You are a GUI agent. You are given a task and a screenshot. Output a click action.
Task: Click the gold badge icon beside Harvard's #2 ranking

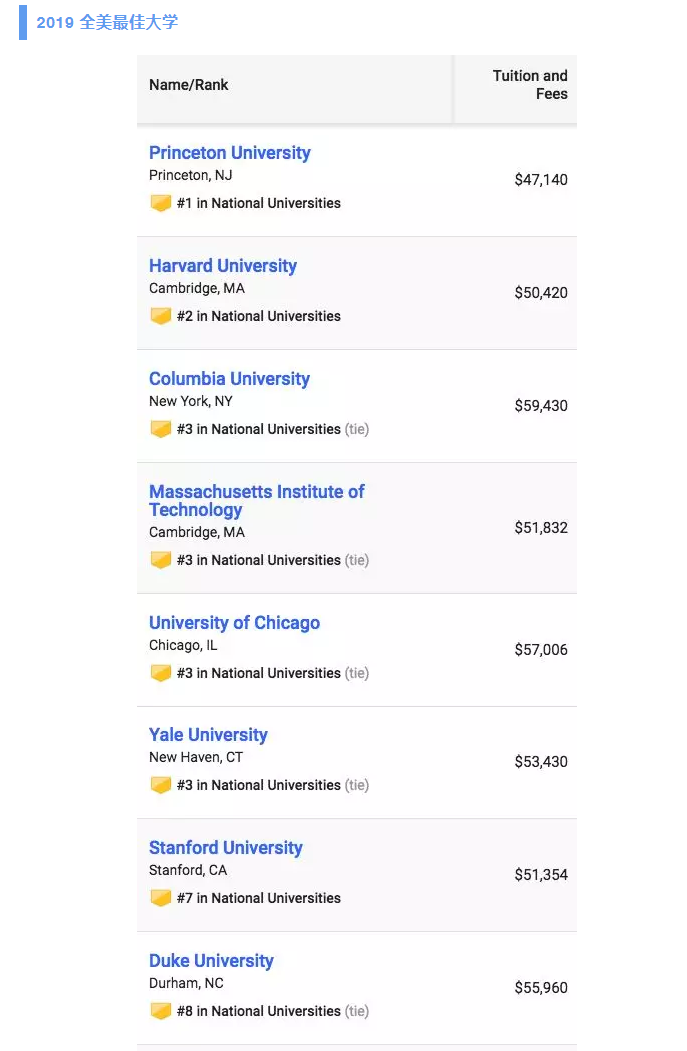pos(161,316)
